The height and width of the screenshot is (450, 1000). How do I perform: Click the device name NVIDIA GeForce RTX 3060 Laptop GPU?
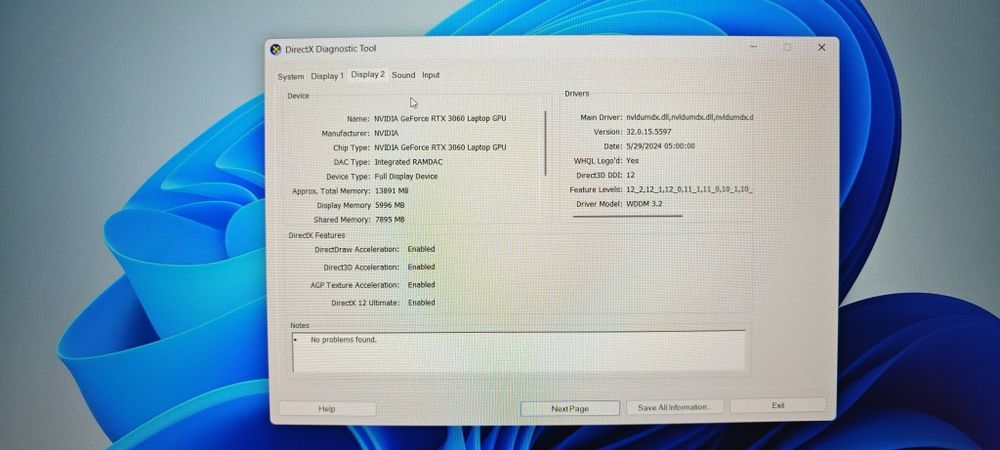tap(440, 119)
